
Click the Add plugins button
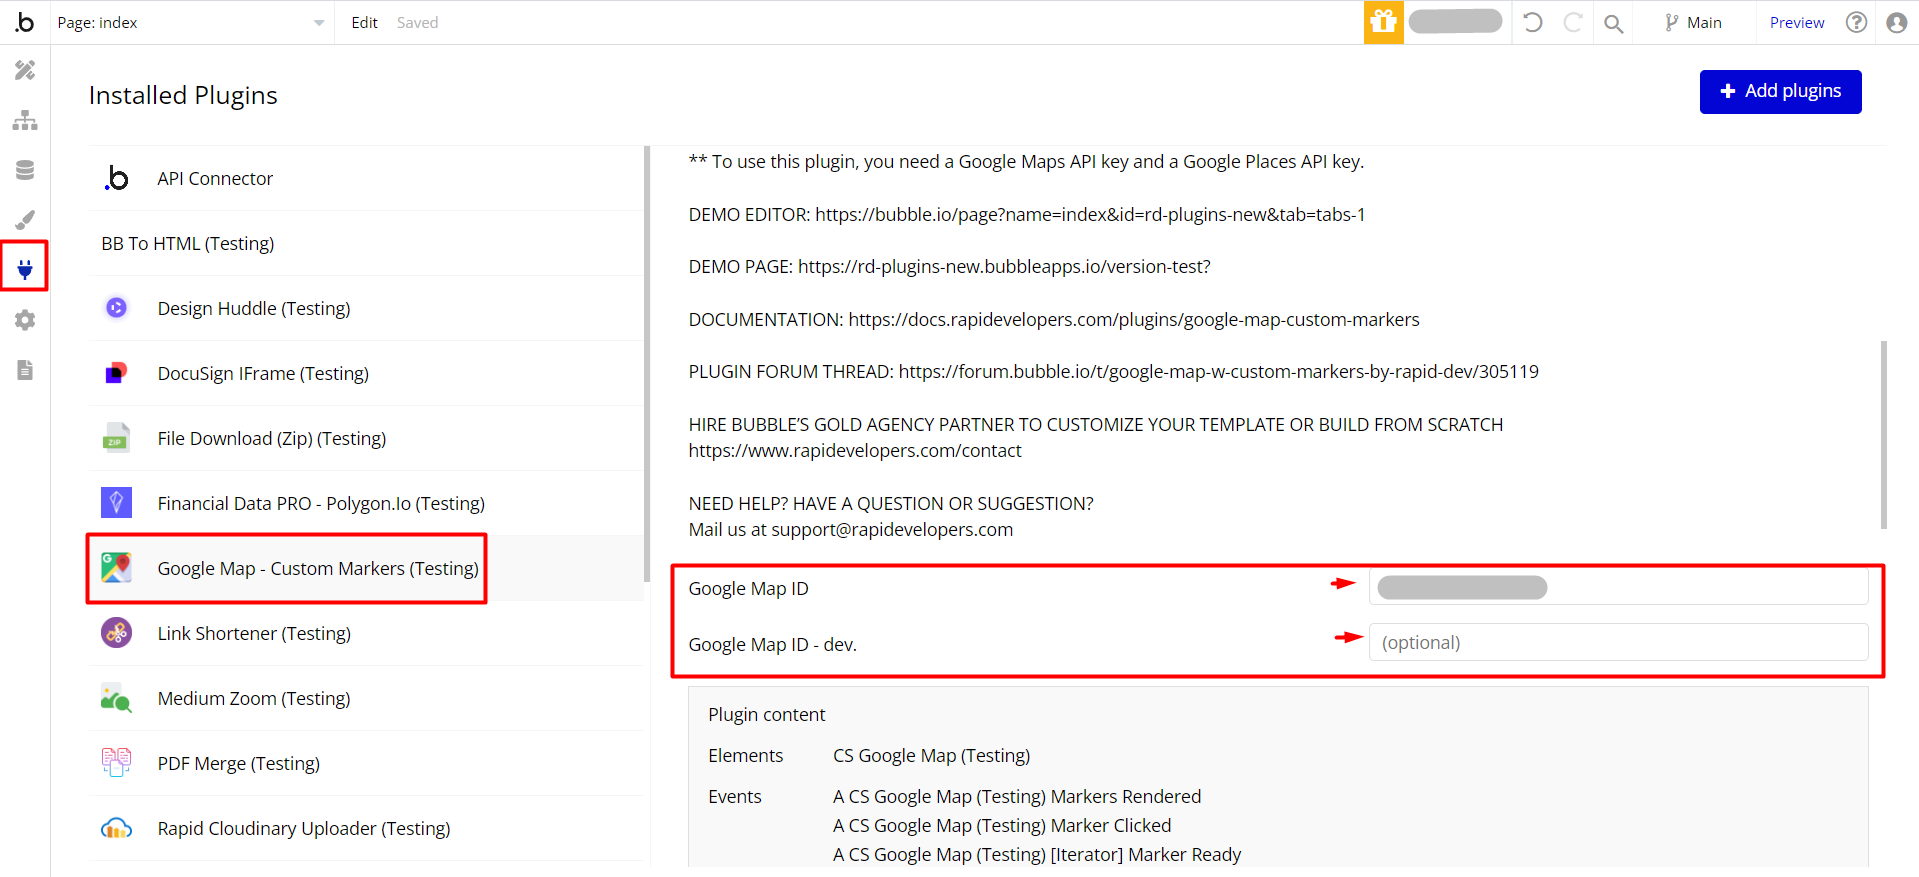tap(1780, 91)
